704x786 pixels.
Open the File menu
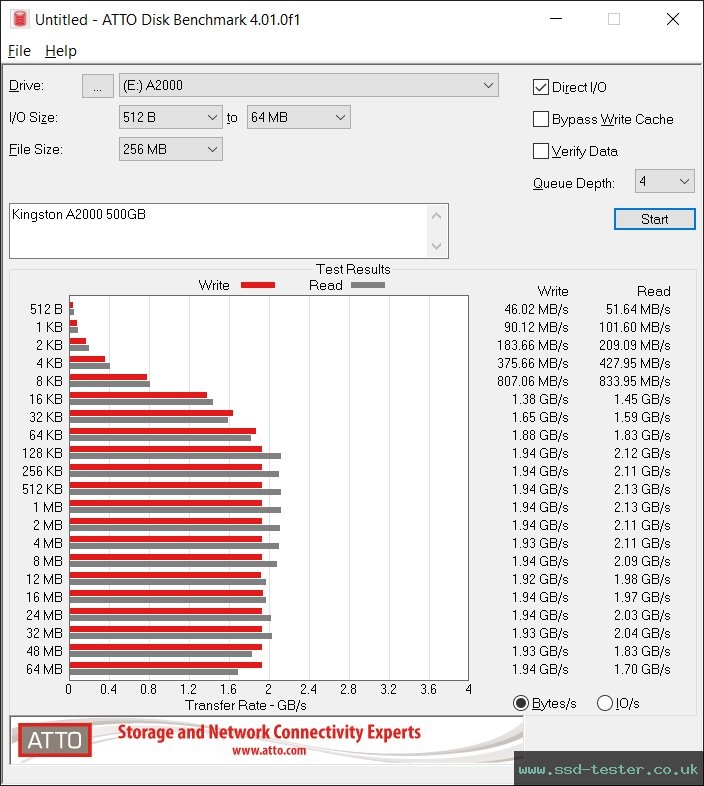point(20,51)
